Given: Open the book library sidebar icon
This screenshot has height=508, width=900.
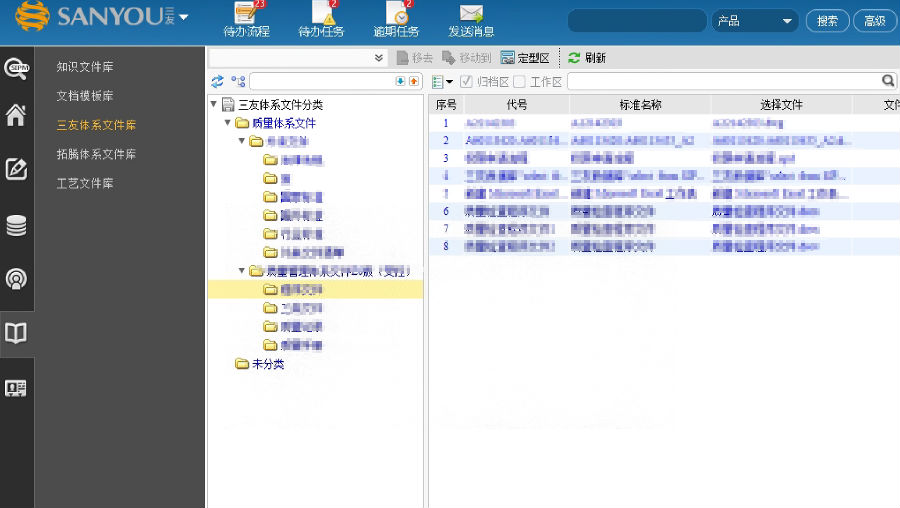Looking at the screenshot, I should tap(16, 333).
